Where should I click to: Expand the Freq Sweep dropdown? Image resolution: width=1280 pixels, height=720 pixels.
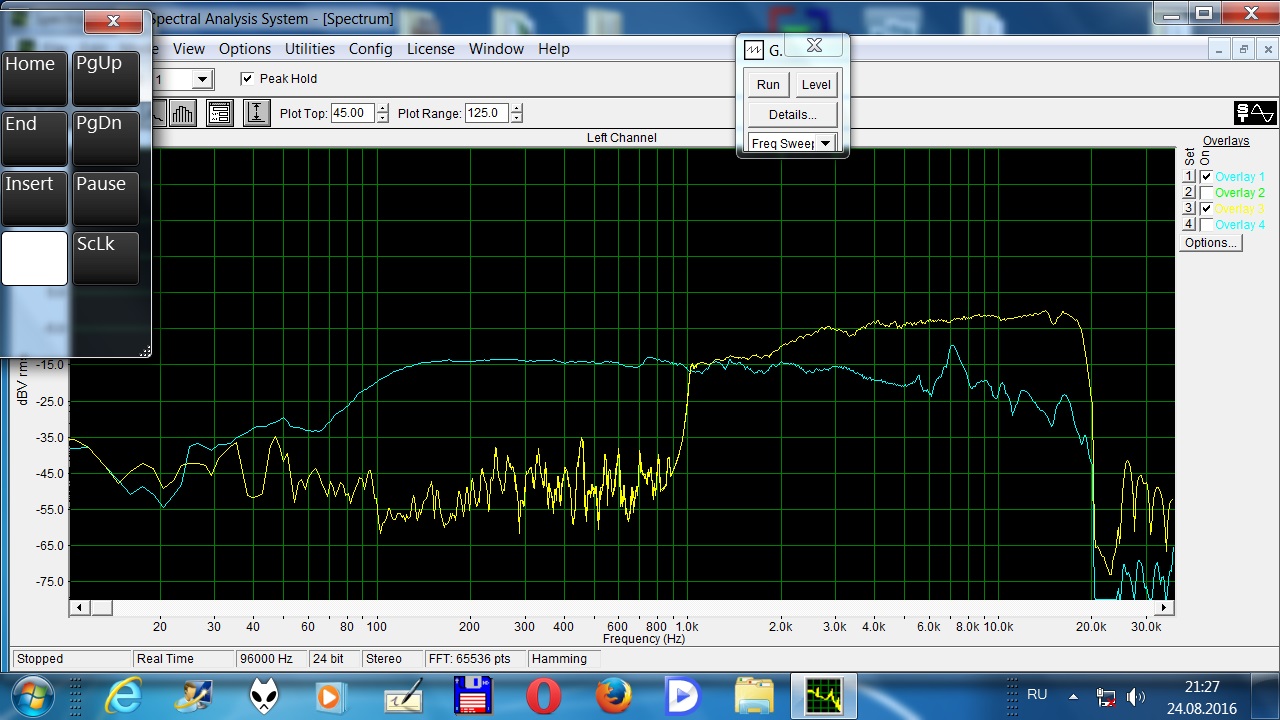825,143
